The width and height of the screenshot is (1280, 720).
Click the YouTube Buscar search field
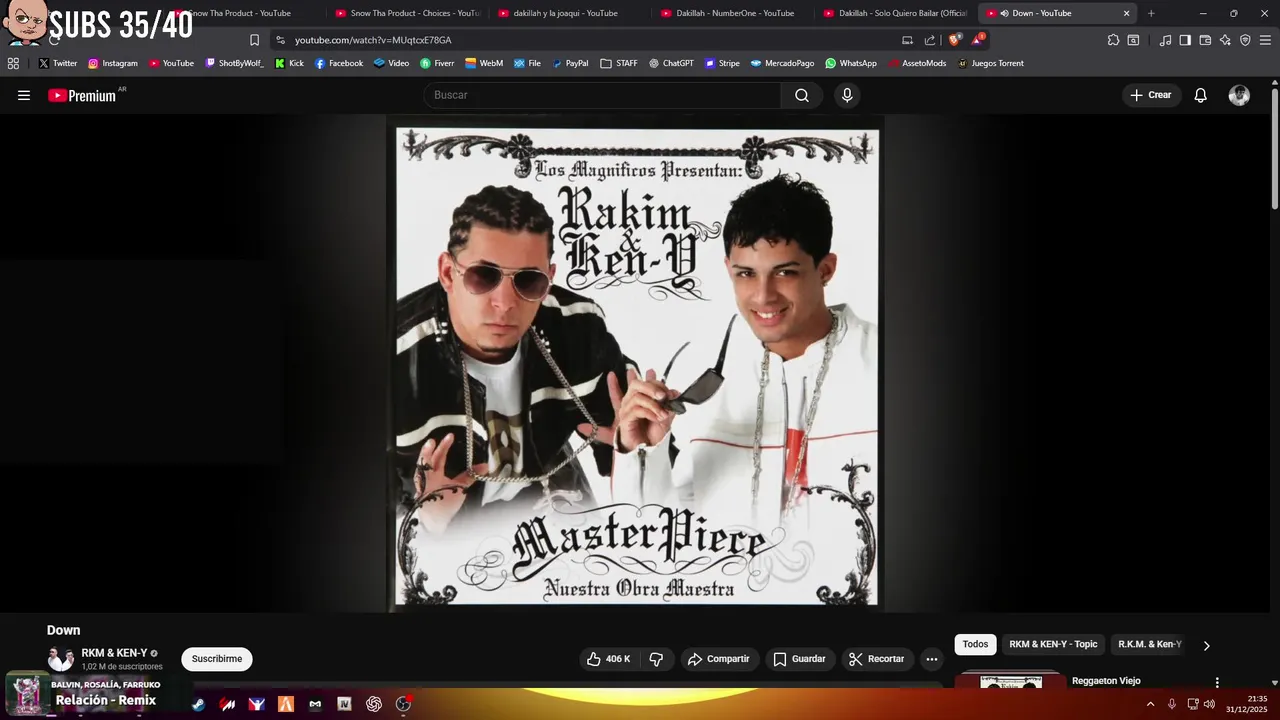602,95
